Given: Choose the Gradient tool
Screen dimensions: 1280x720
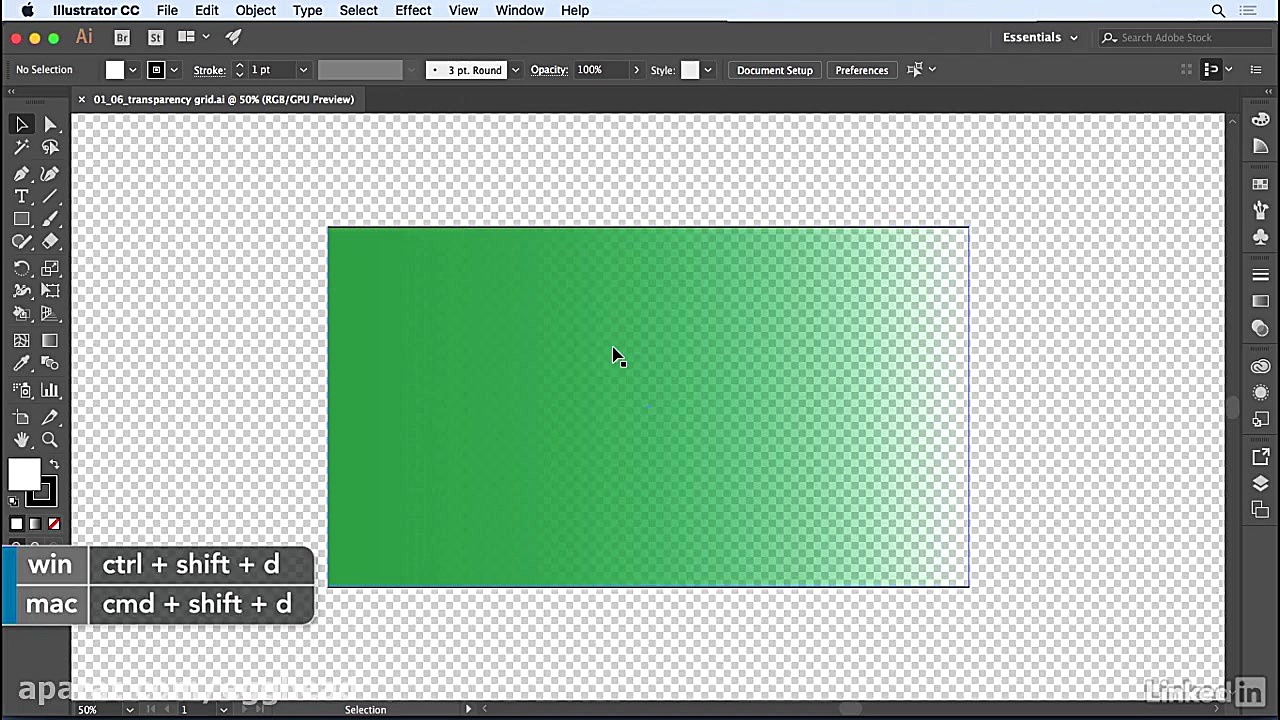Looking at the screenshot, I should pos(50,338).
